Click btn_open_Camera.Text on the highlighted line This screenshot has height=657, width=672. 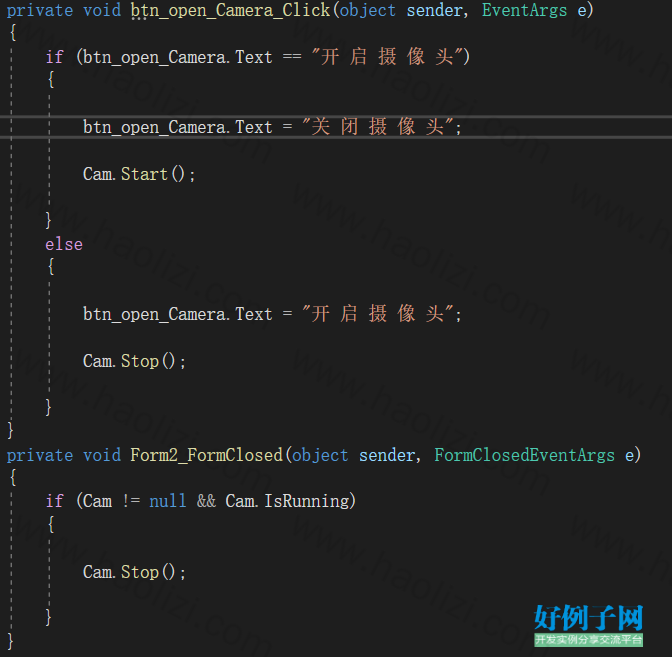click(177, 127)
